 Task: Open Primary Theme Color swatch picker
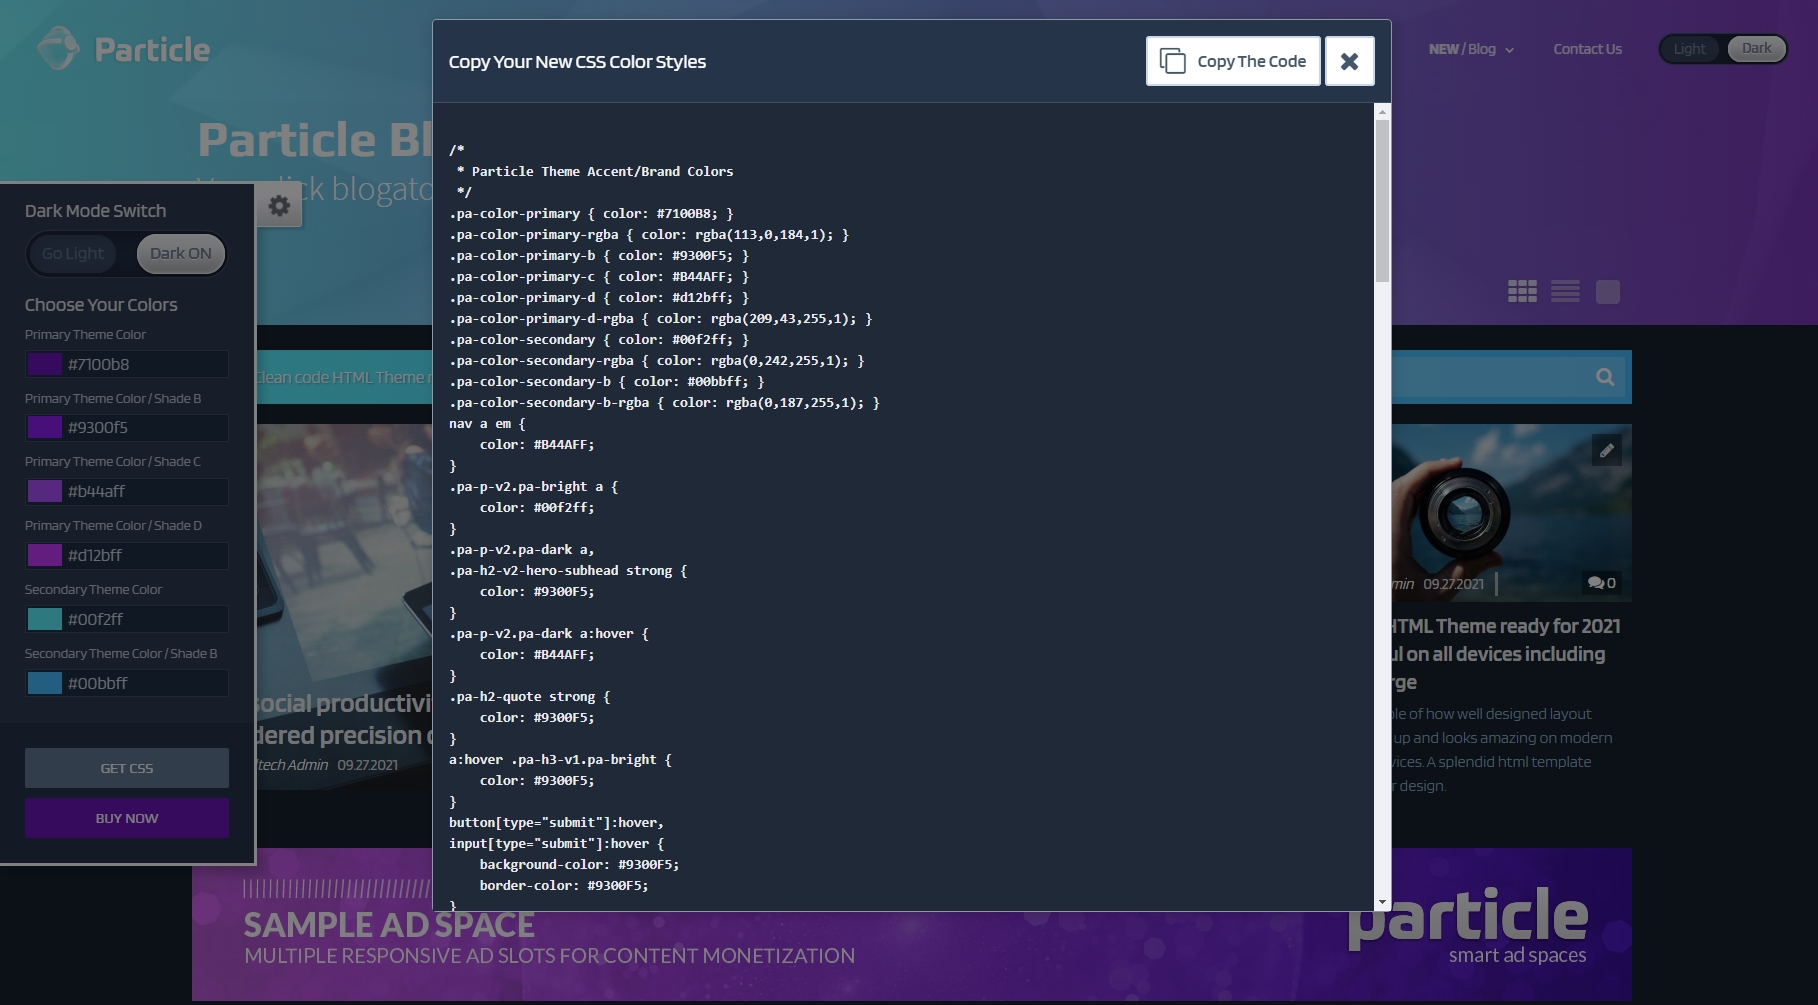[x=45, y=364]
